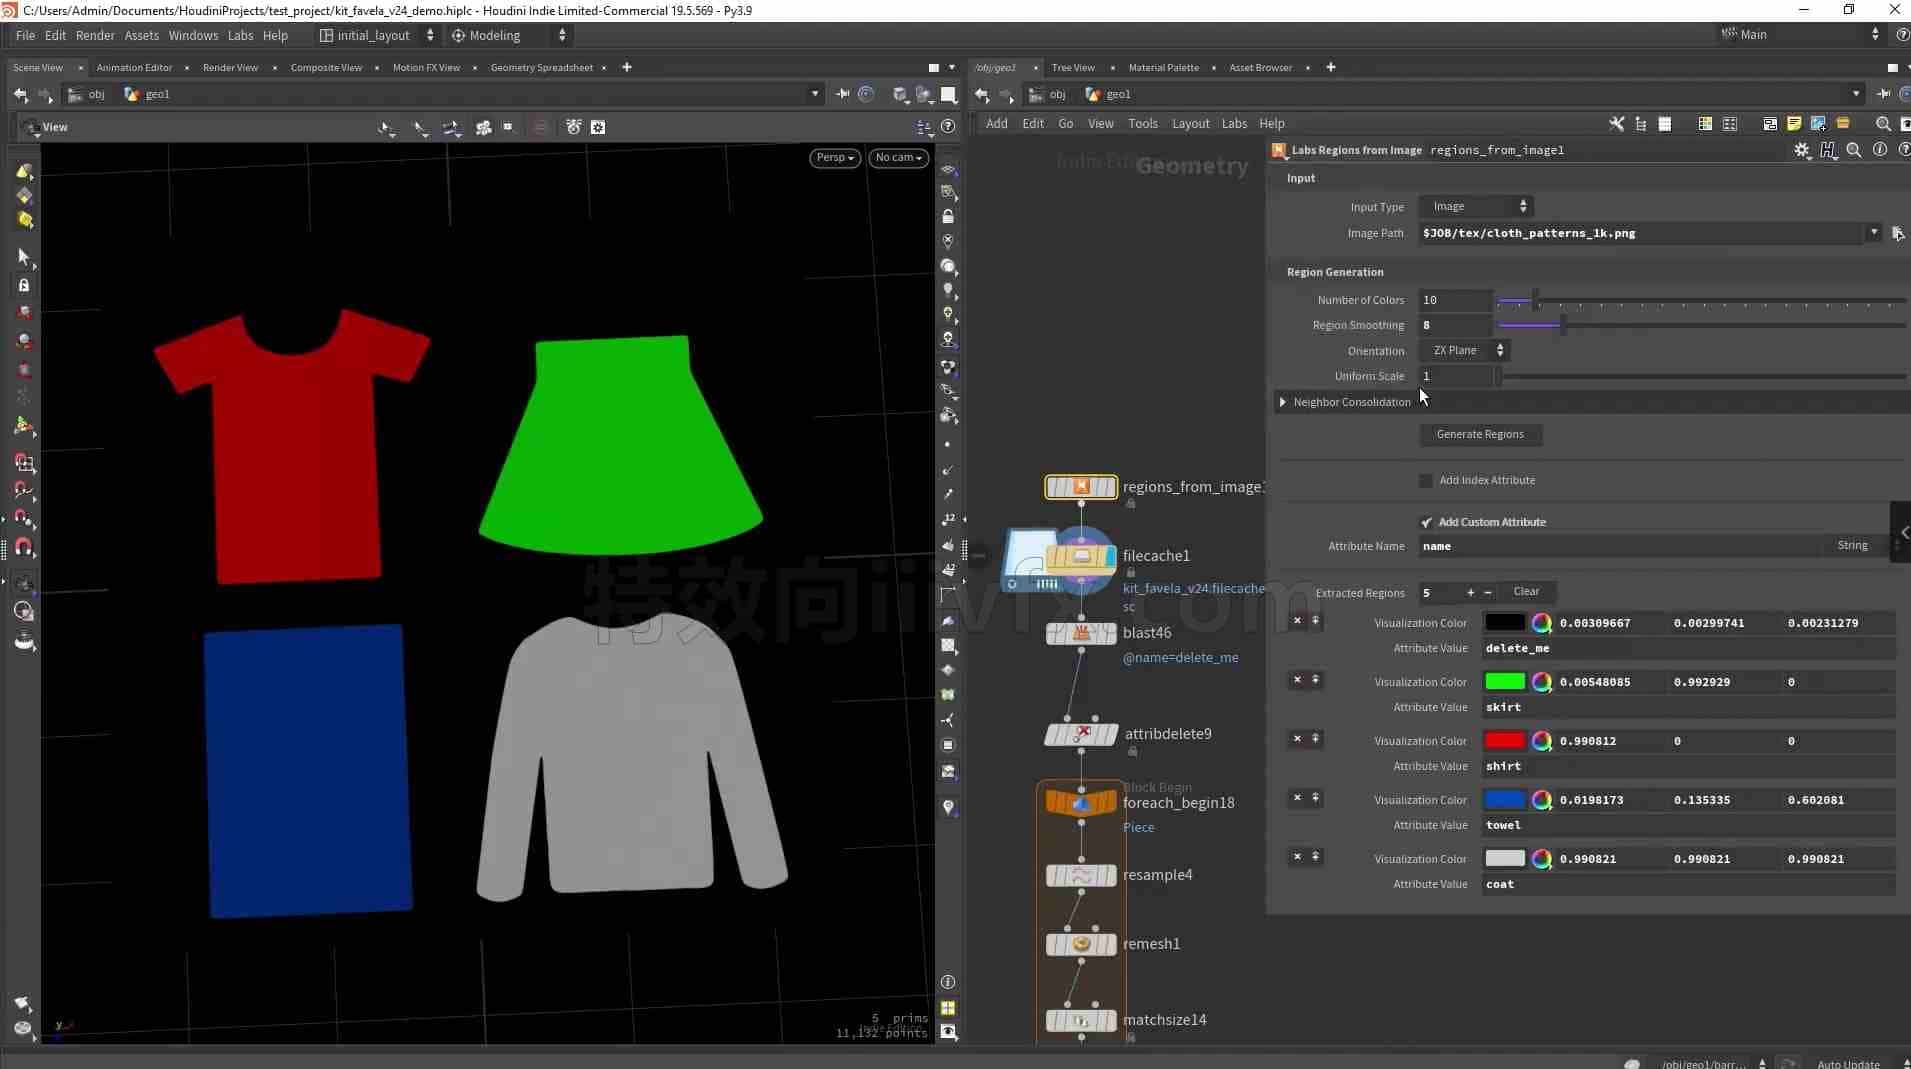Disable the Add Custom Attribute checkbox
This screenshot has height=1069, width=1911.
(1426, 522)
